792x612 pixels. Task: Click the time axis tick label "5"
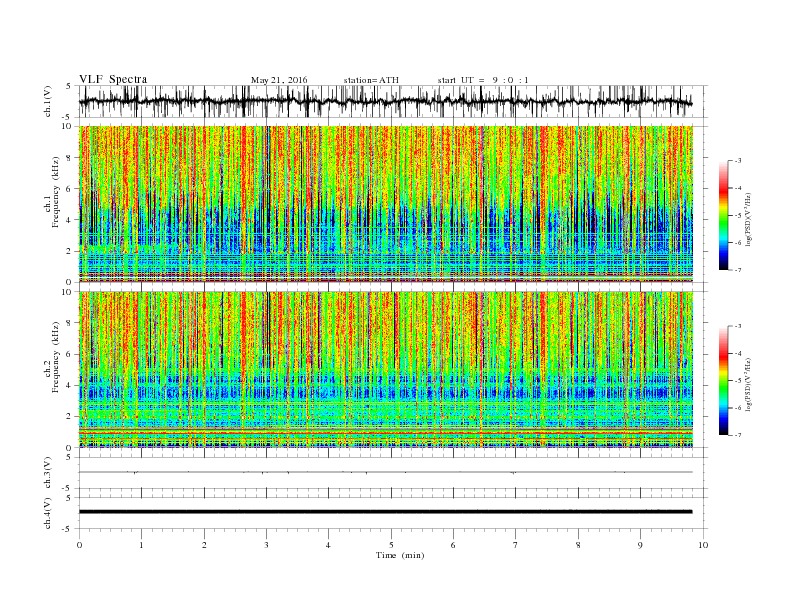pos(391,545)
